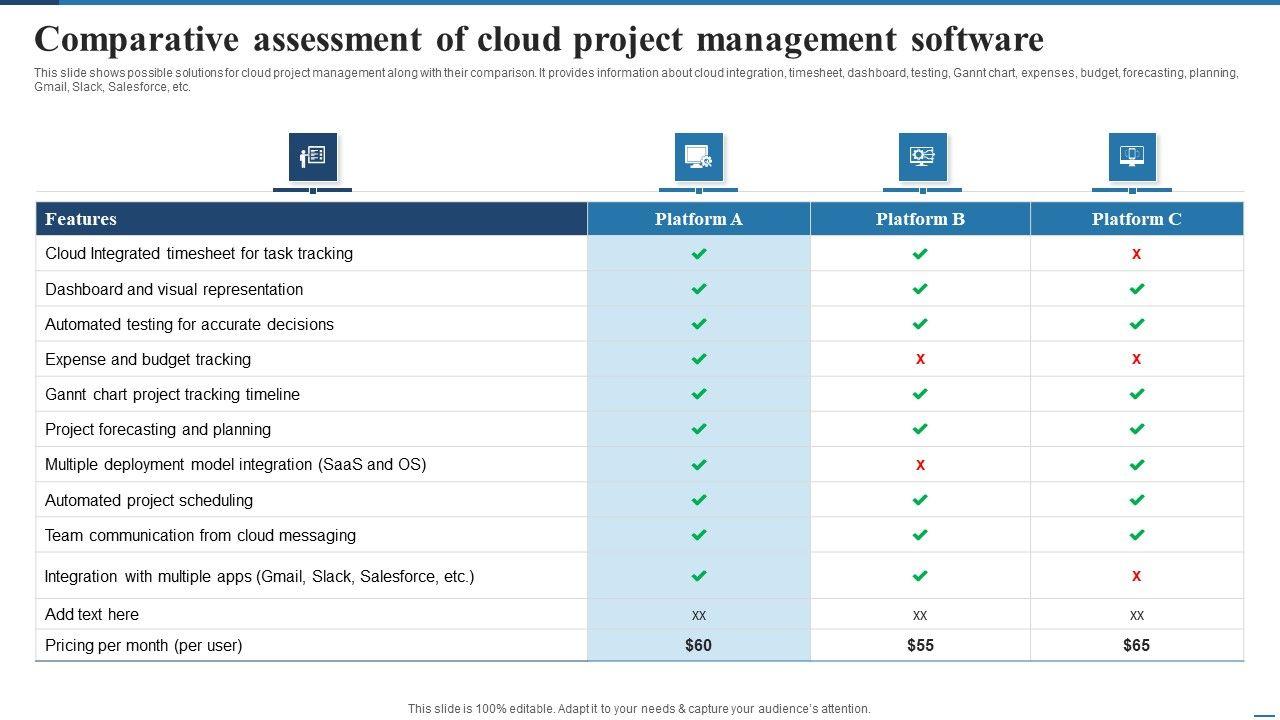1280x720 pixels.
Task: Select 'Integration with multiple apps' feature text
Action: (260, 576)
